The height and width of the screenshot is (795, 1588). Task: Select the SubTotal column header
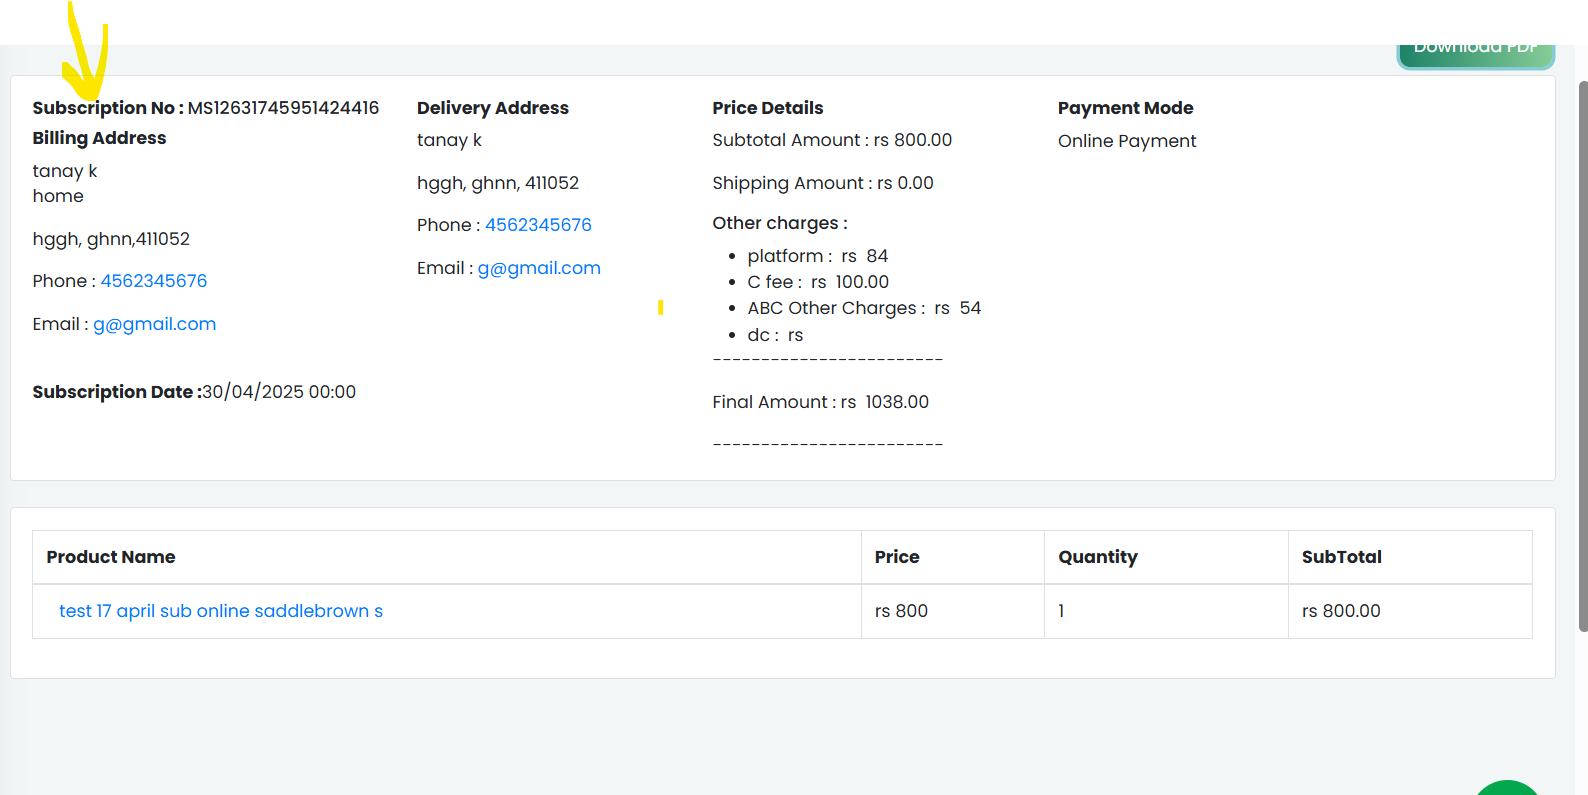[x=1341, y=557]
